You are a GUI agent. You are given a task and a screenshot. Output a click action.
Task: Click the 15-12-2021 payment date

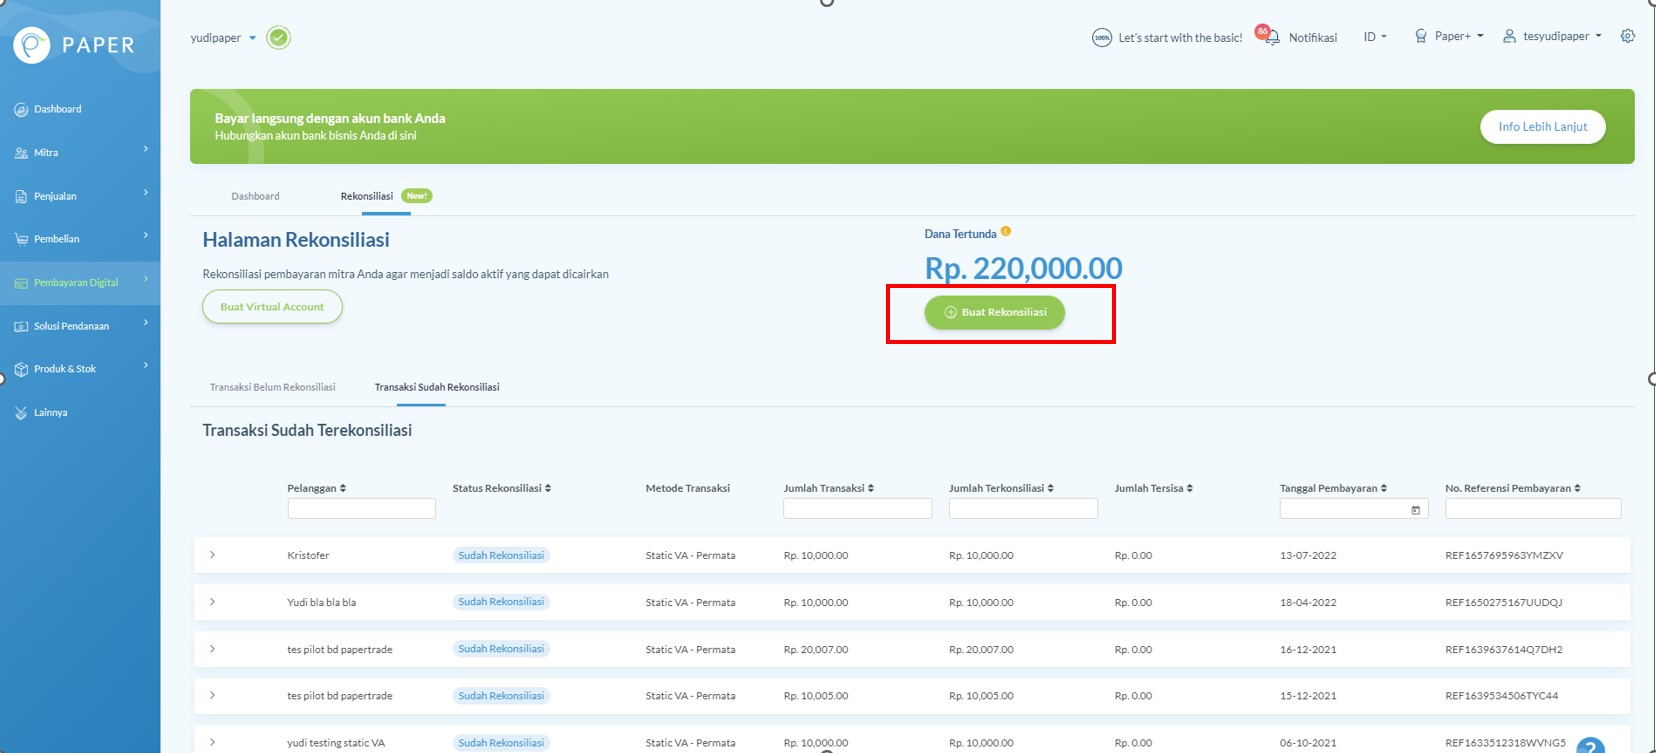pyautogui.click(x=1308, y=696)
